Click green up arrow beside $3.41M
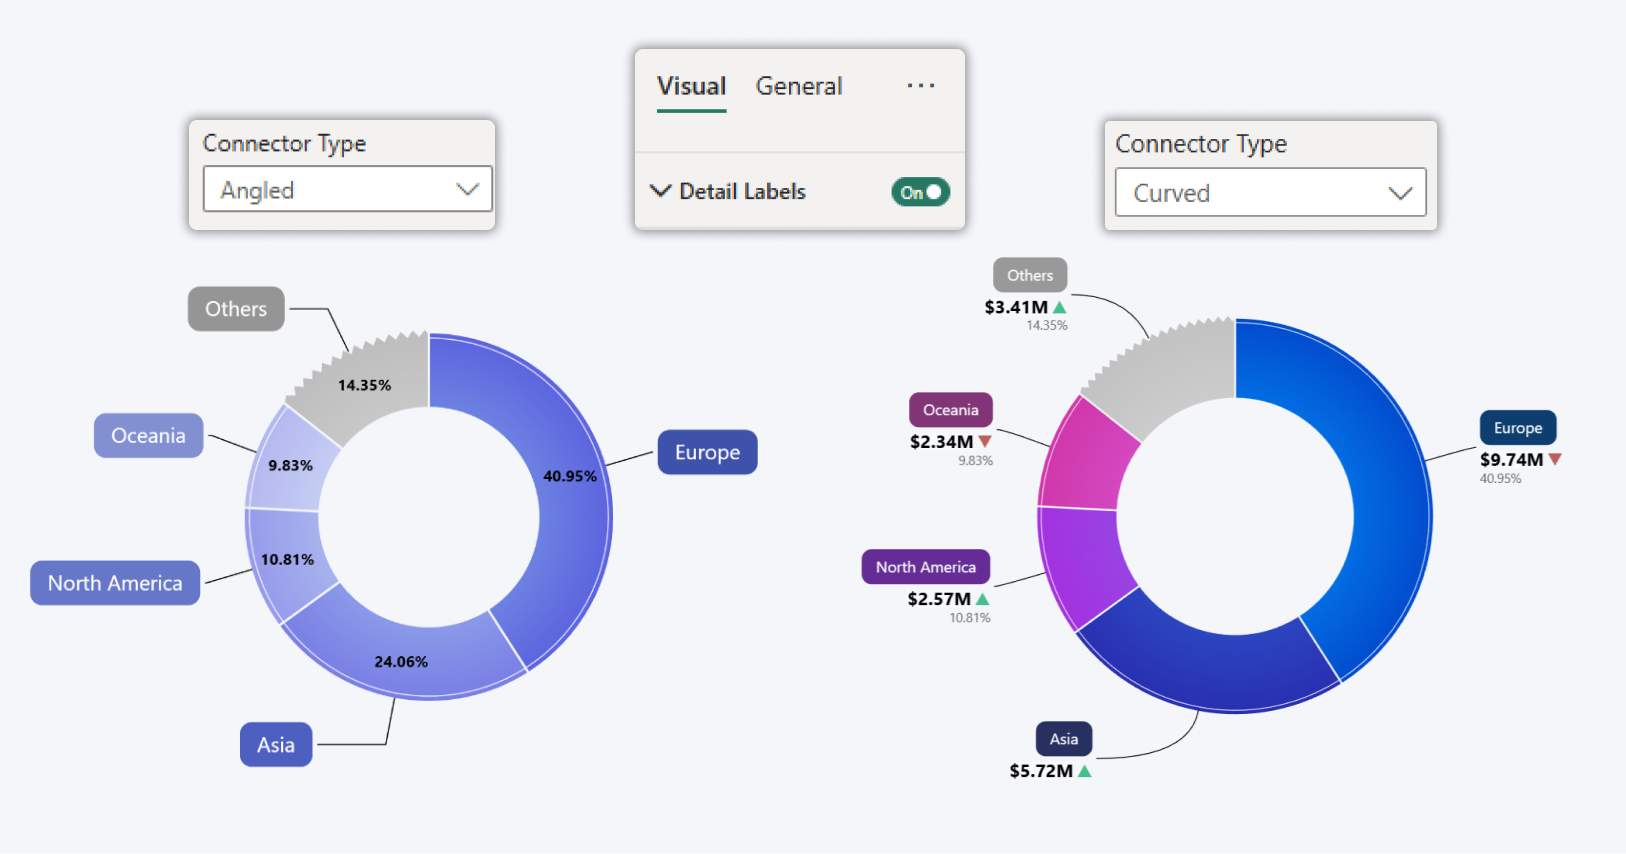This screenshot has height=854, width=1626. click(1060, 307)
